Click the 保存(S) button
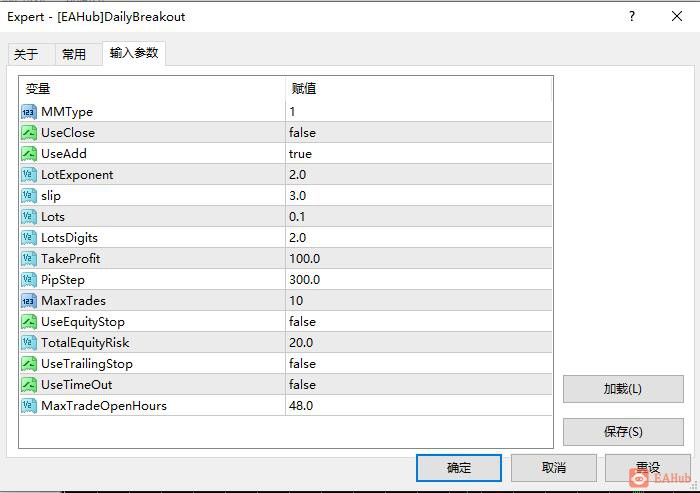This screenshot has width=700, height=493. tap(623, 432)
